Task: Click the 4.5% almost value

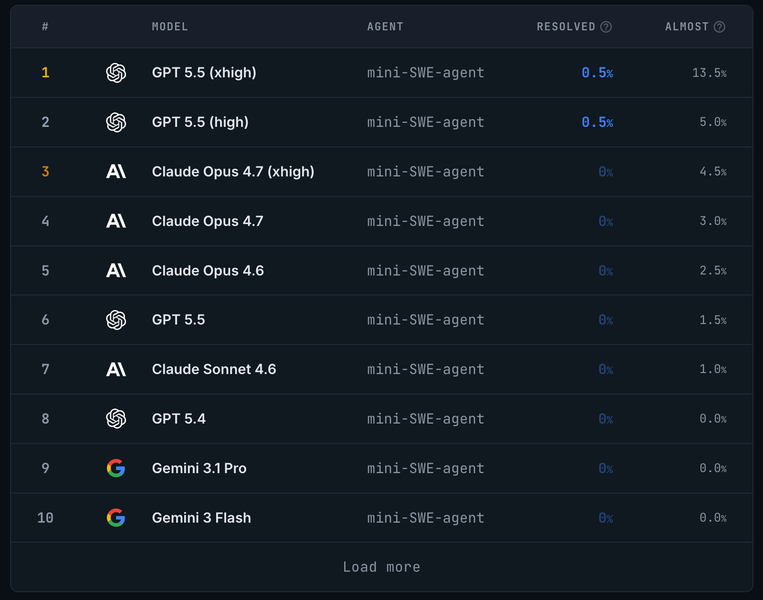Action: pyautogui.click(x=713, y=172)
